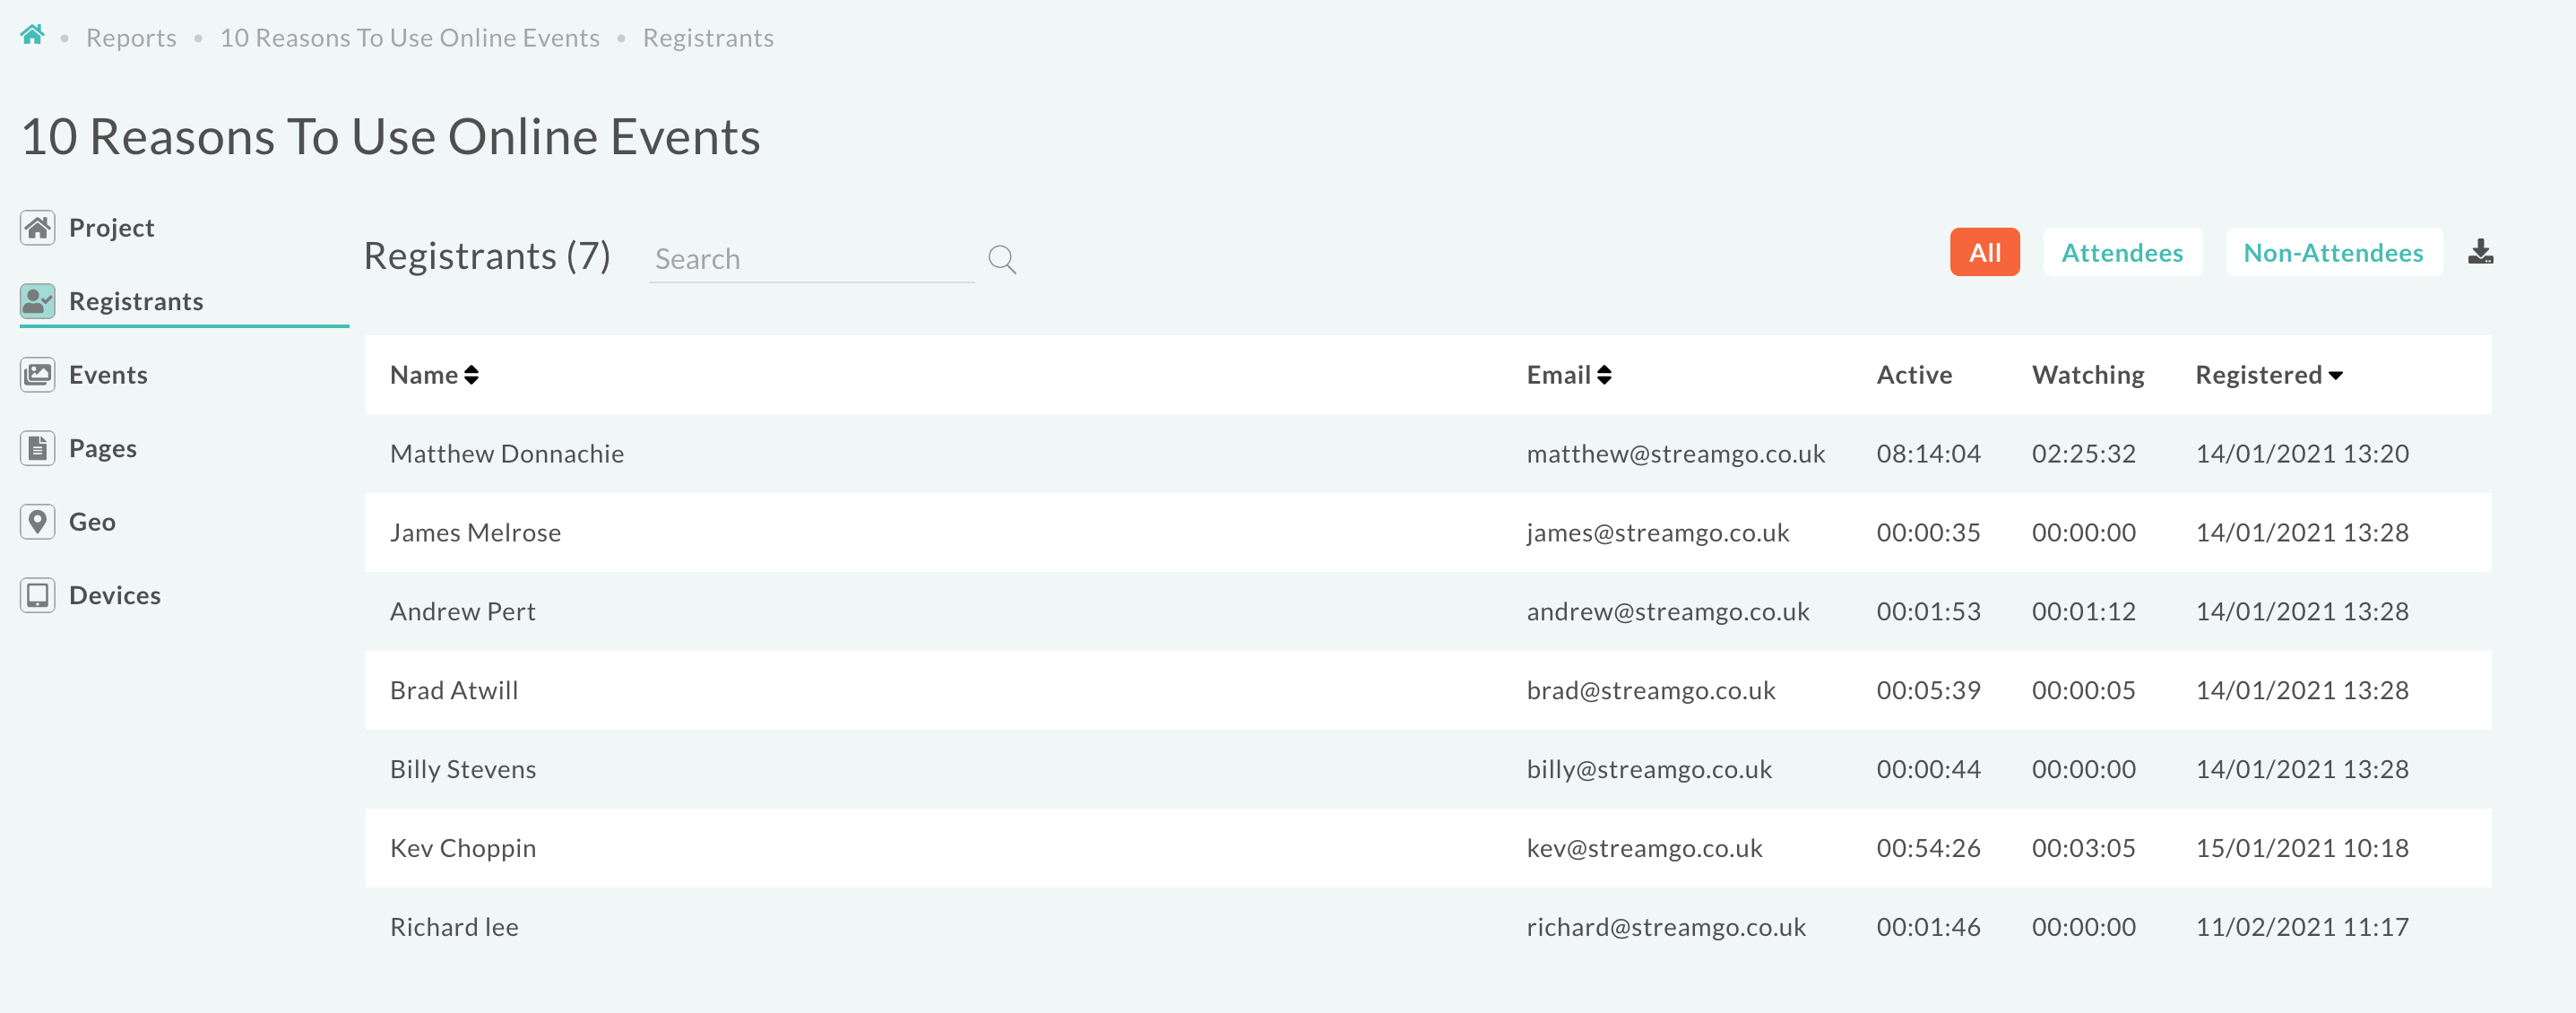Select name 'Matthew Donnachie'
Image resolution: width=2576 pixels, height=1013 pixels.
(507, 454)
